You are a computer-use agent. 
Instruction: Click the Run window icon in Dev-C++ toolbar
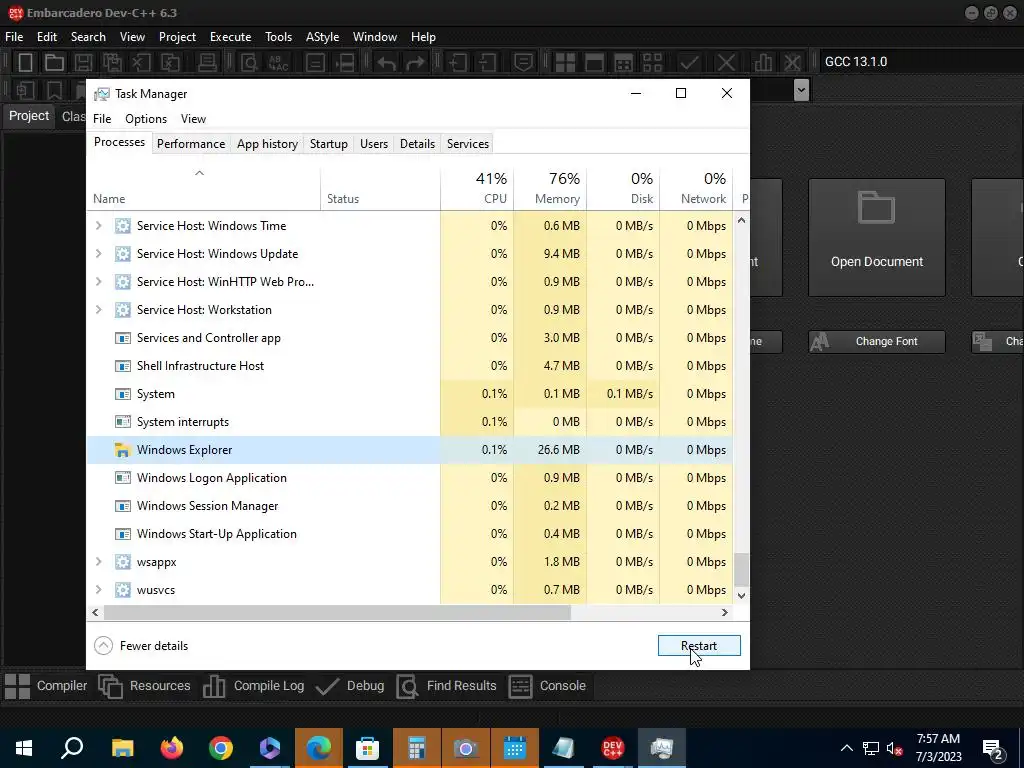pos(594,62)
